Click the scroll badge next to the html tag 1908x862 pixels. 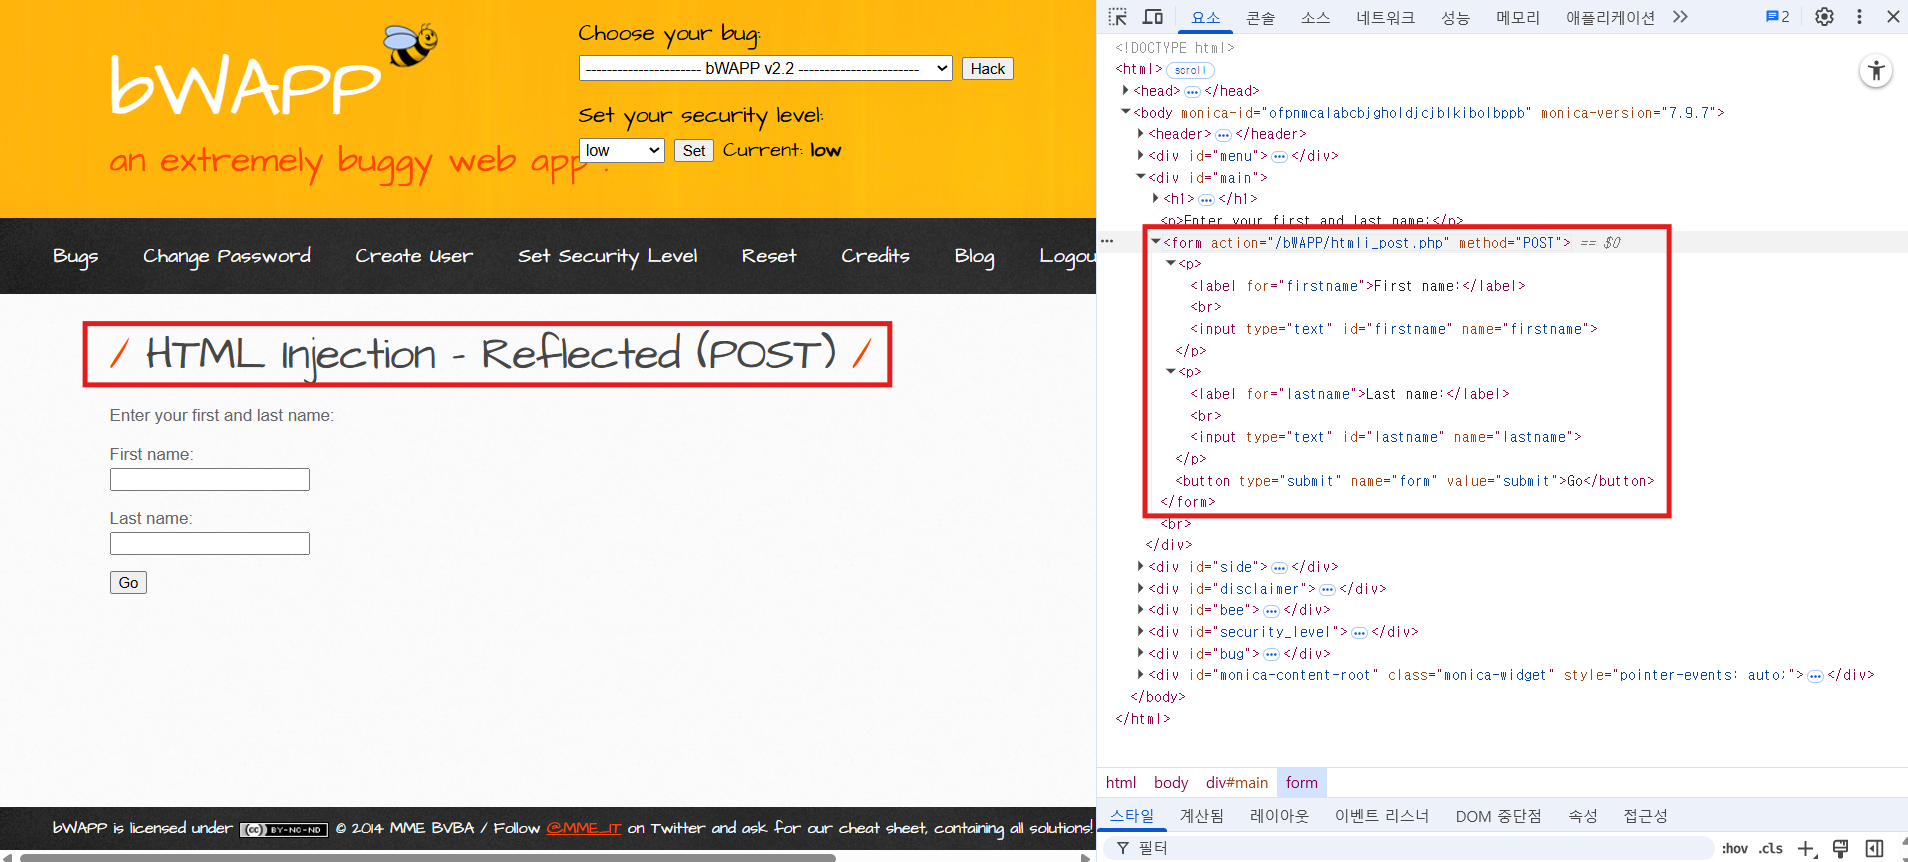(x=1190, y=70)
